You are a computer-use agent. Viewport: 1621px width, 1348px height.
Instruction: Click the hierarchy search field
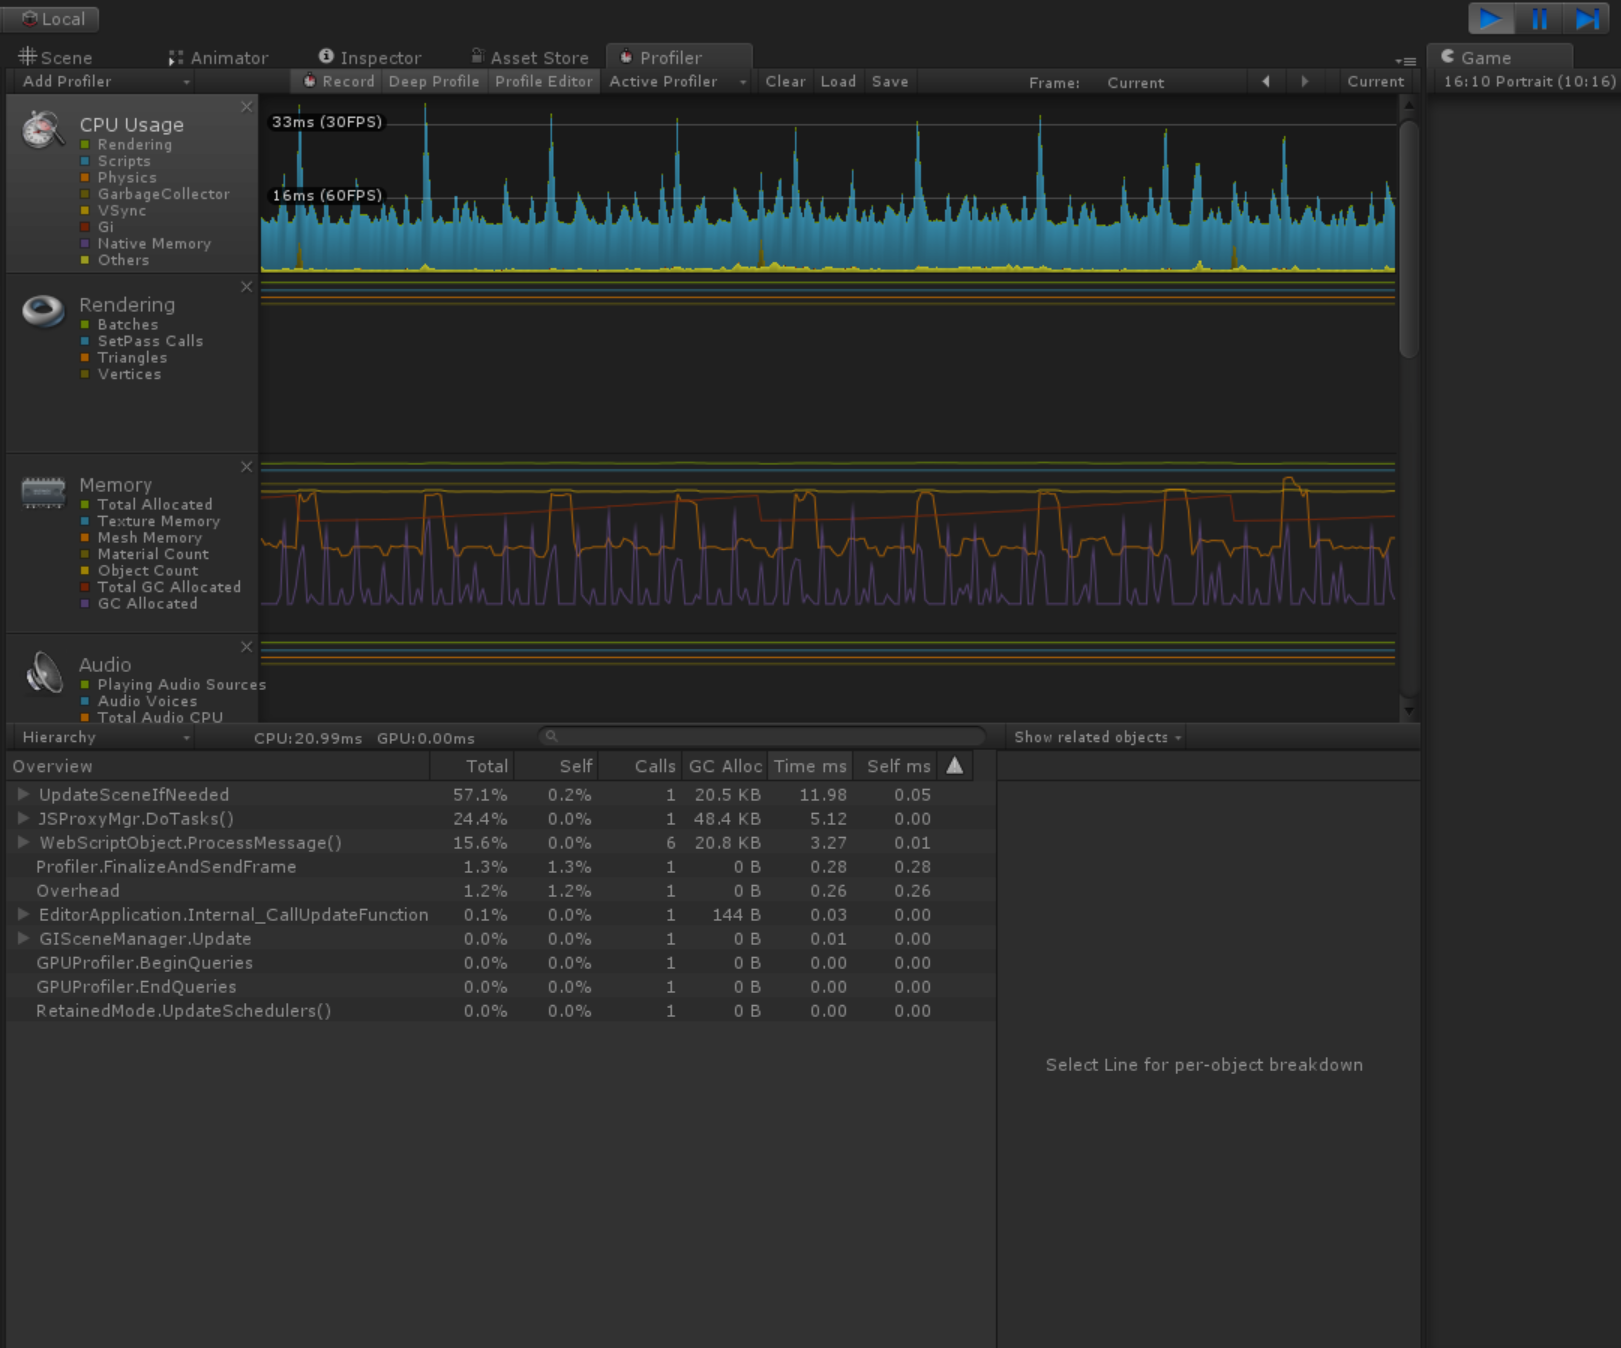pyautogui.click(x=762, y=737)
